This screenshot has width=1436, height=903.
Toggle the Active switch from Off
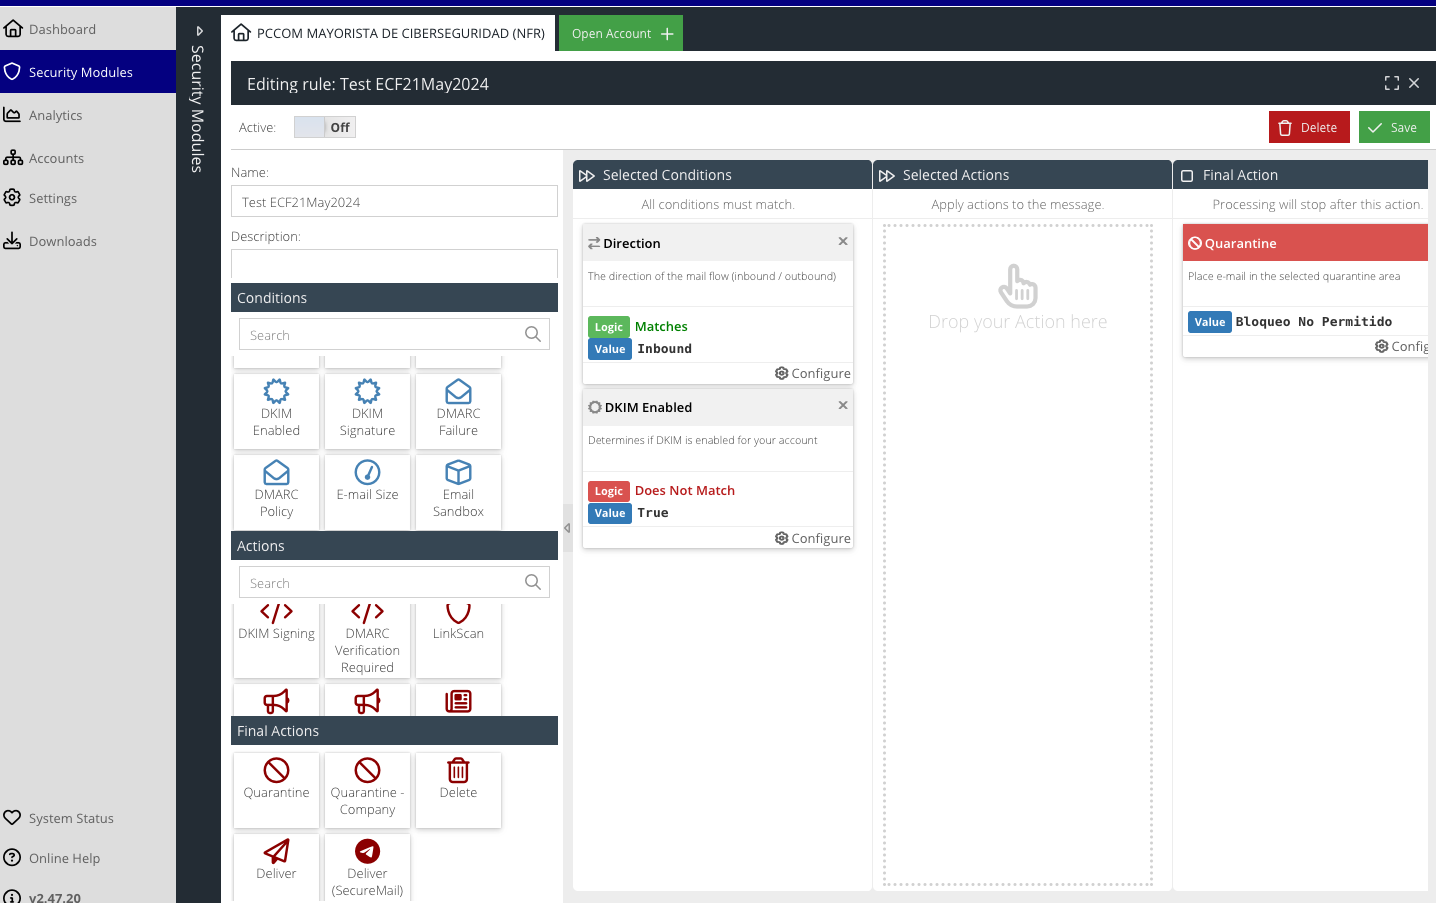(x=325, y=127)
